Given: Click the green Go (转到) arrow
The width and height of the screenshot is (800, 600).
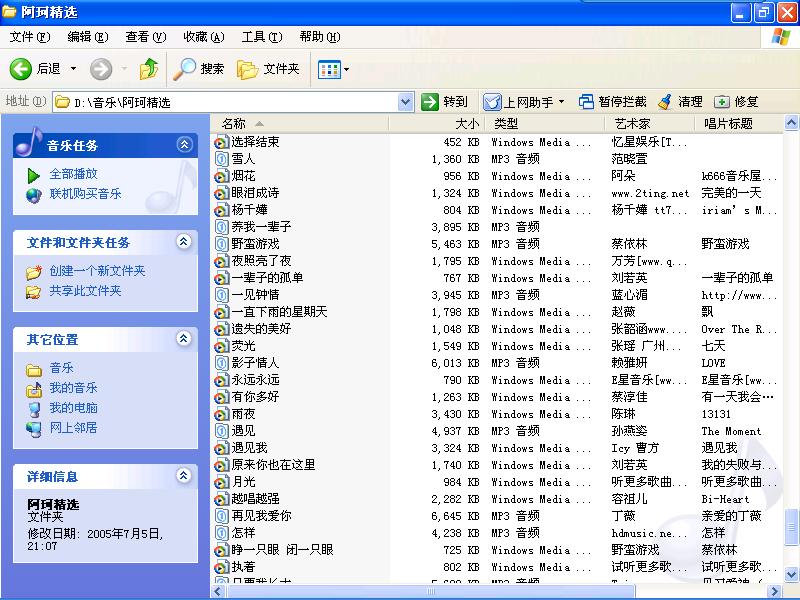Looking at the screenshot, I should 430,102.
